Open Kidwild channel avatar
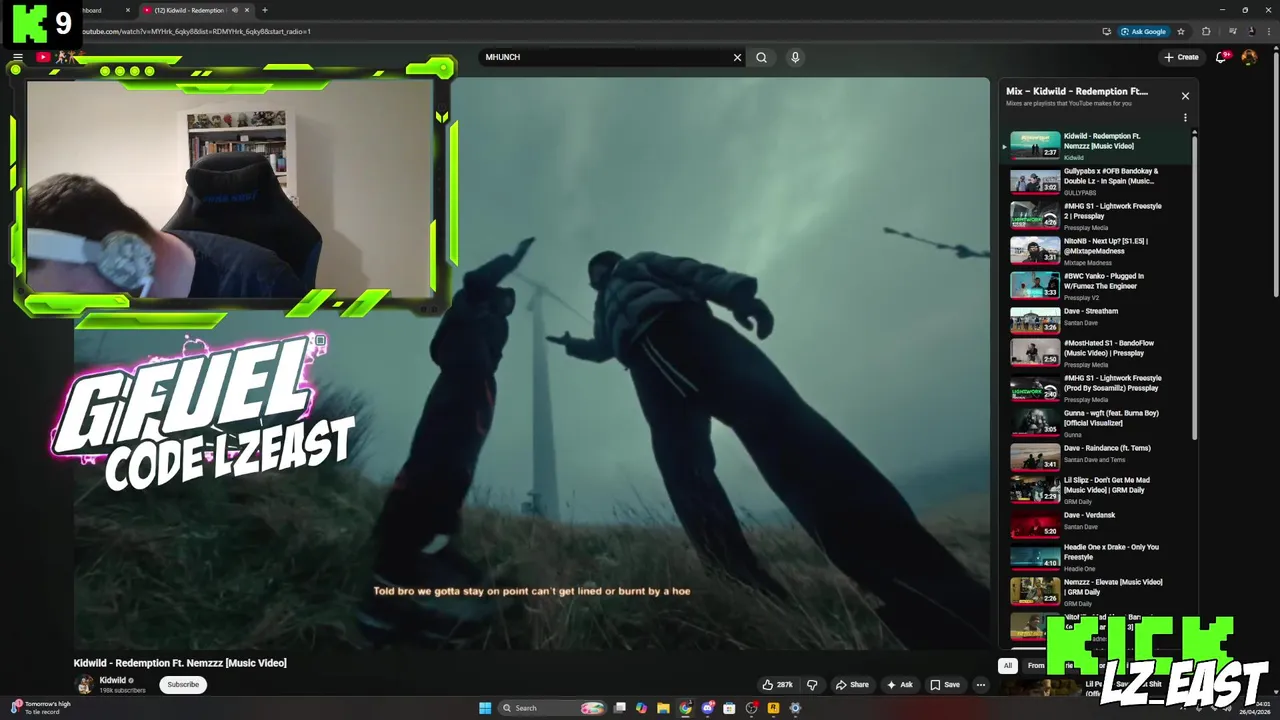Image resolution: width=1280 pixels, height=720 pixels. click(85, 685)
